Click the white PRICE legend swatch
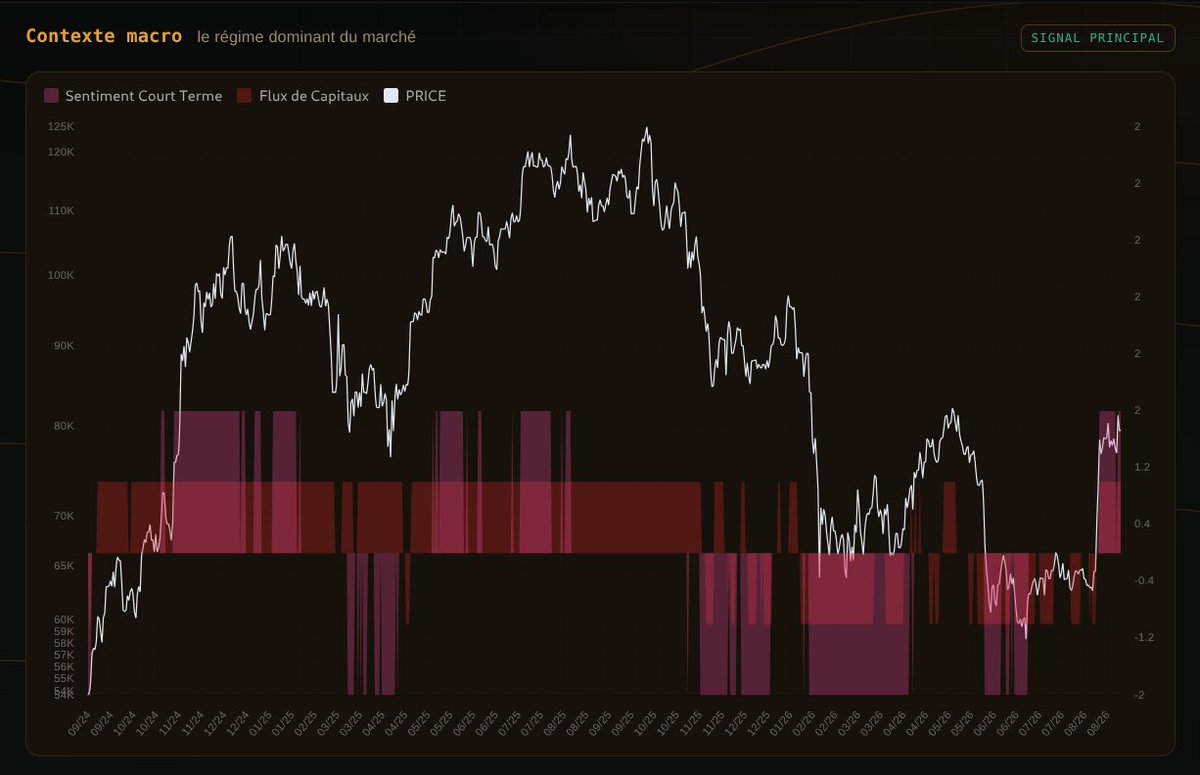The width and height of the screenshot is (1200, 775). pyautogui.click(x=391, y=96)
